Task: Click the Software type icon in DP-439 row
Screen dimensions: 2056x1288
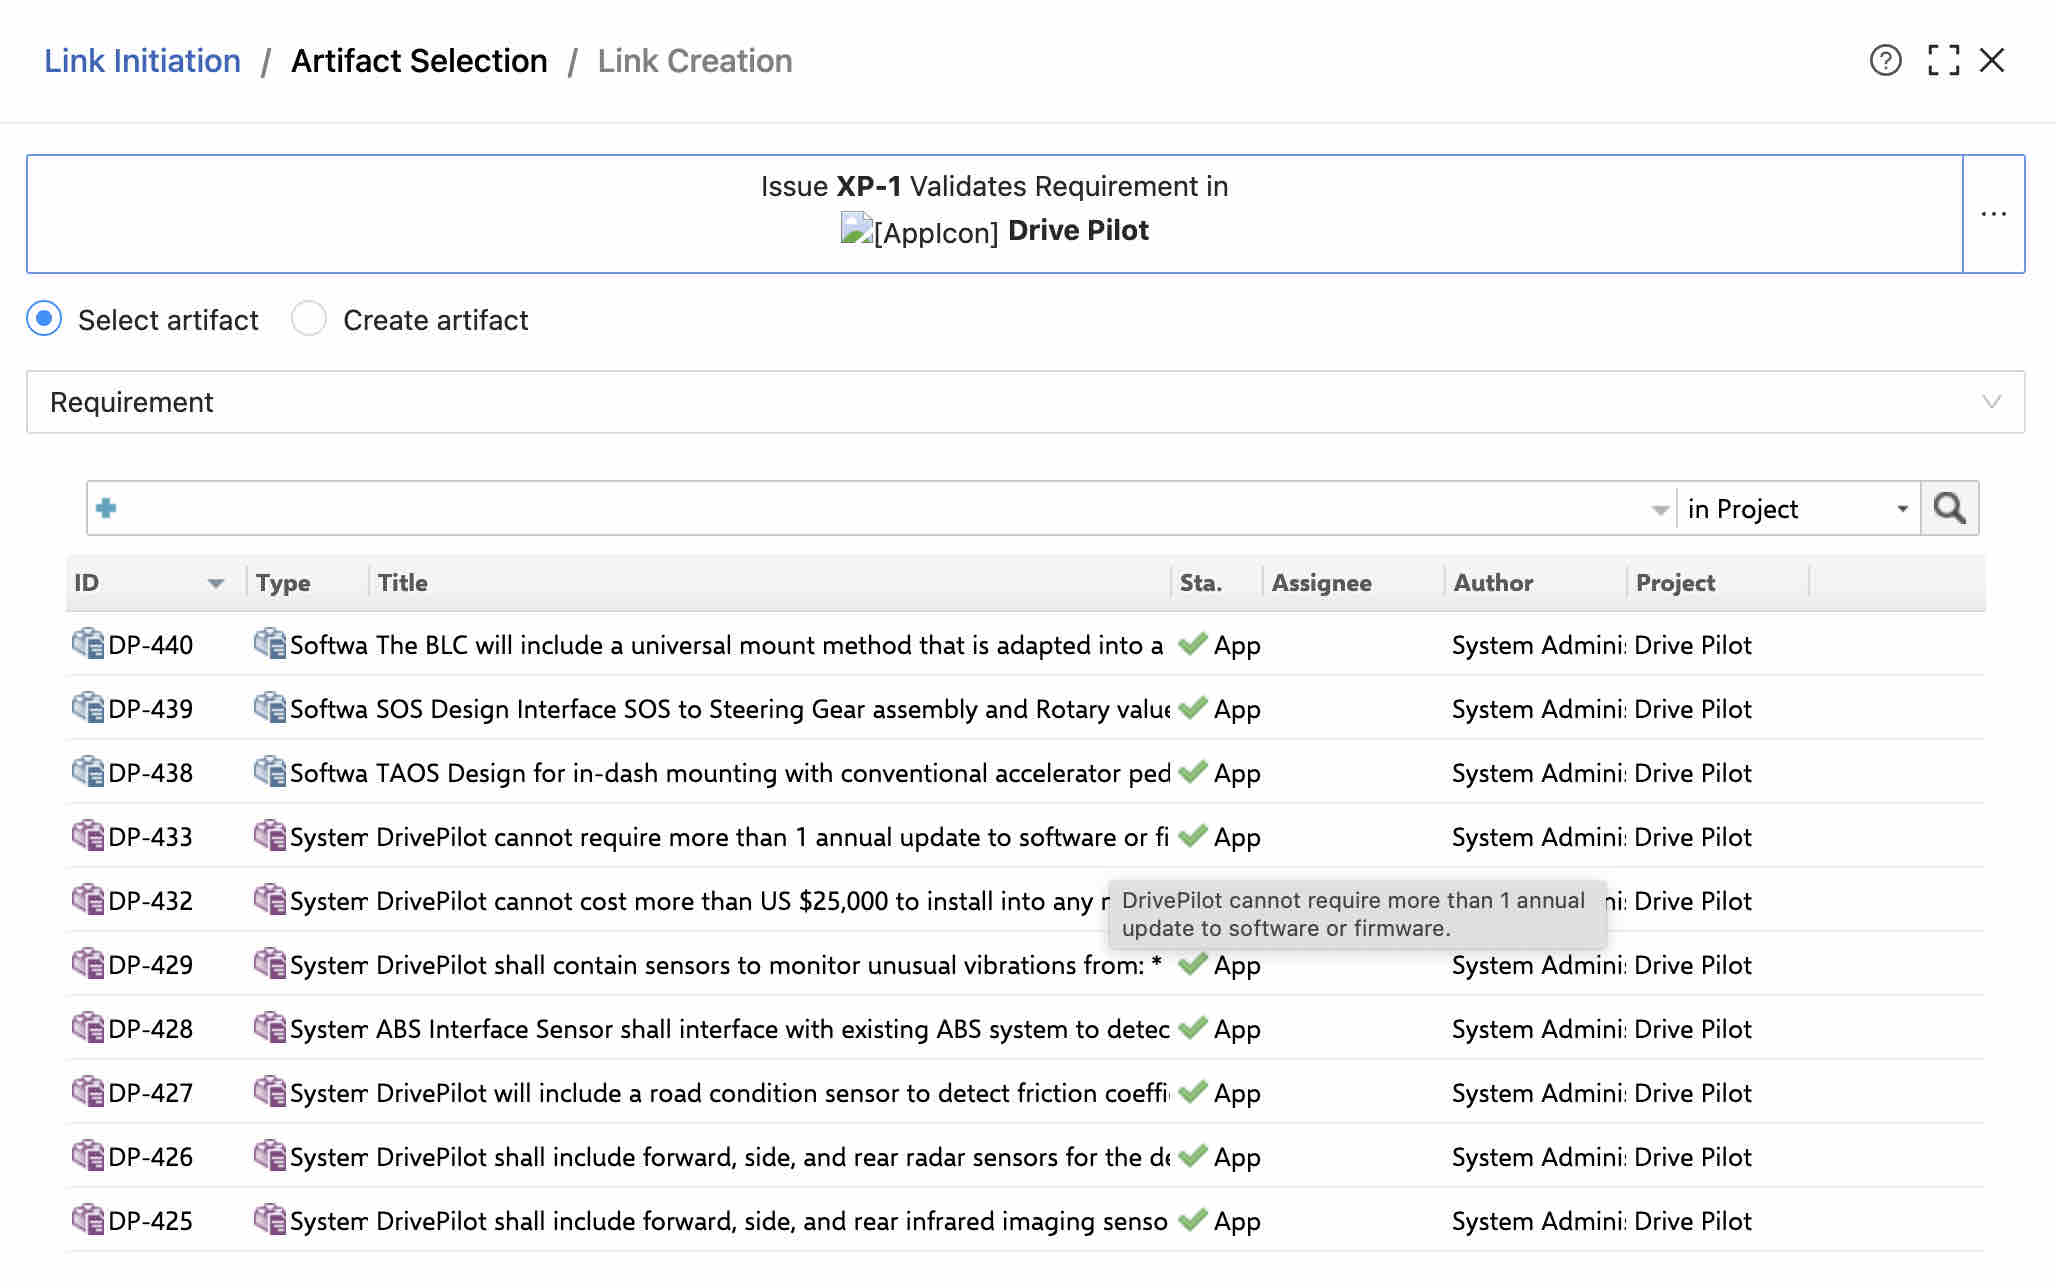Action: [x=270, y=708]
